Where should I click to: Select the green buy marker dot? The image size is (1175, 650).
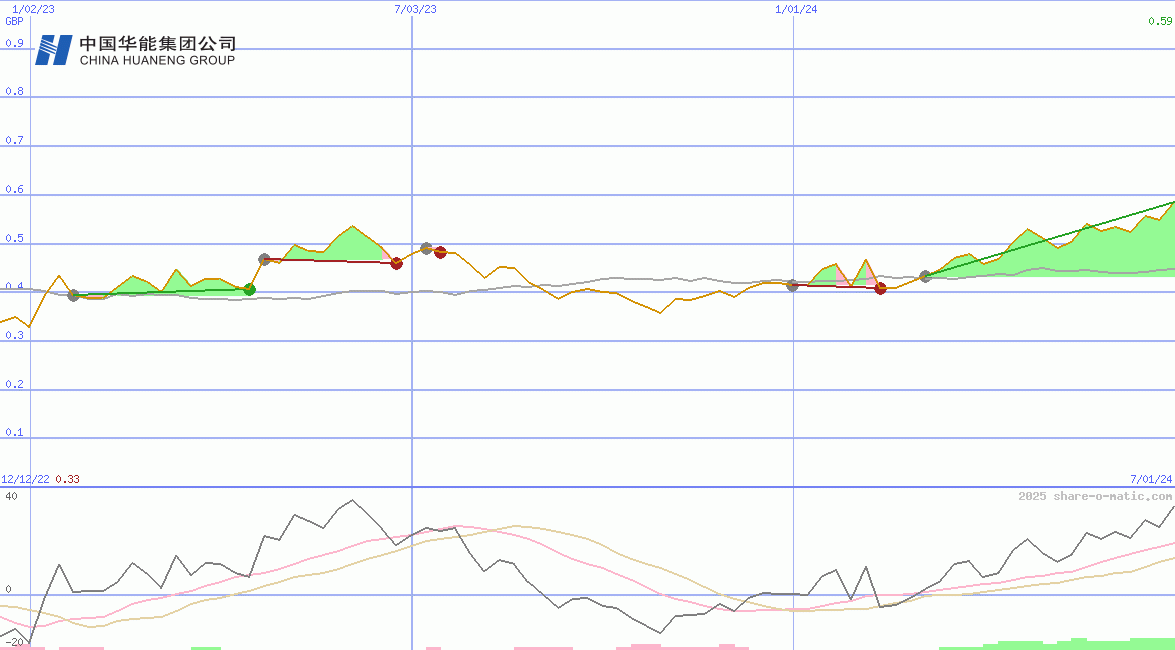point(249,289)
